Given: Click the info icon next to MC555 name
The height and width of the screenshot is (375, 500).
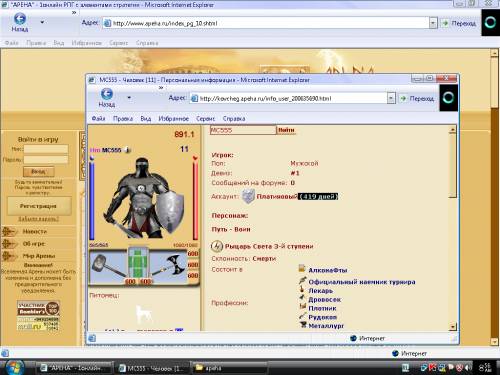Looking at the screenshot, I should point(127,150).
